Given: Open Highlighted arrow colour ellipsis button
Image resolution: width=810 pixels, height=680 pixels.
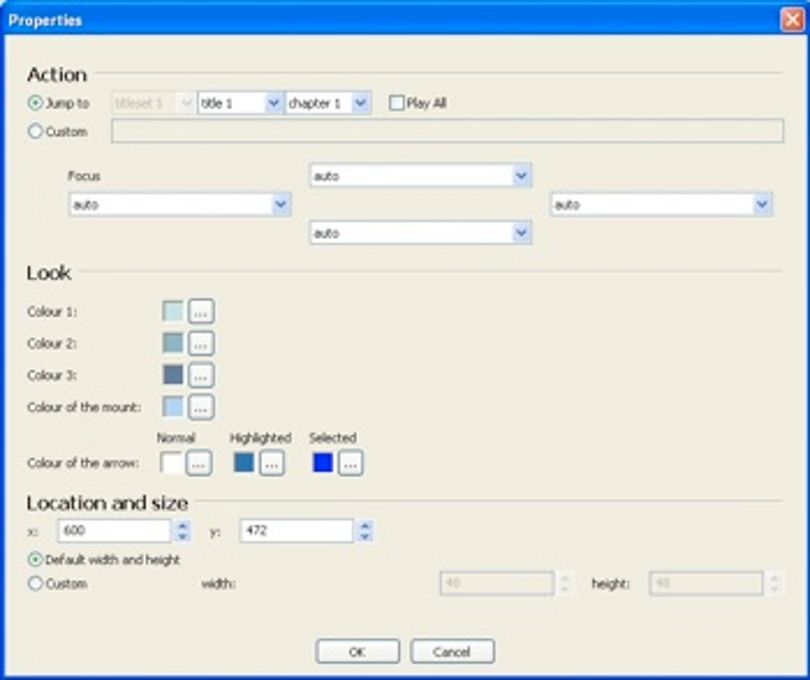Looking at the screenshot, I should (272, 463).
